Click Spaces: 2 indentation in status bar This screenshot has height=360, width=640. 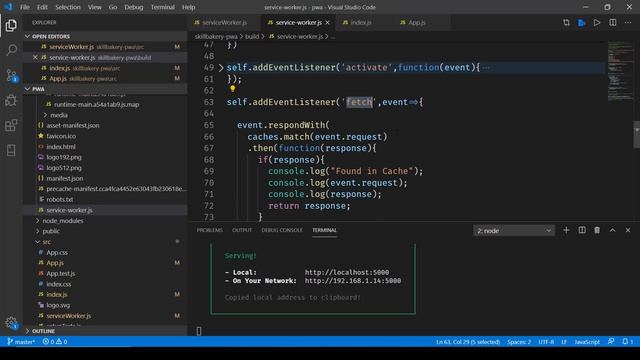[x=519, y=342]
